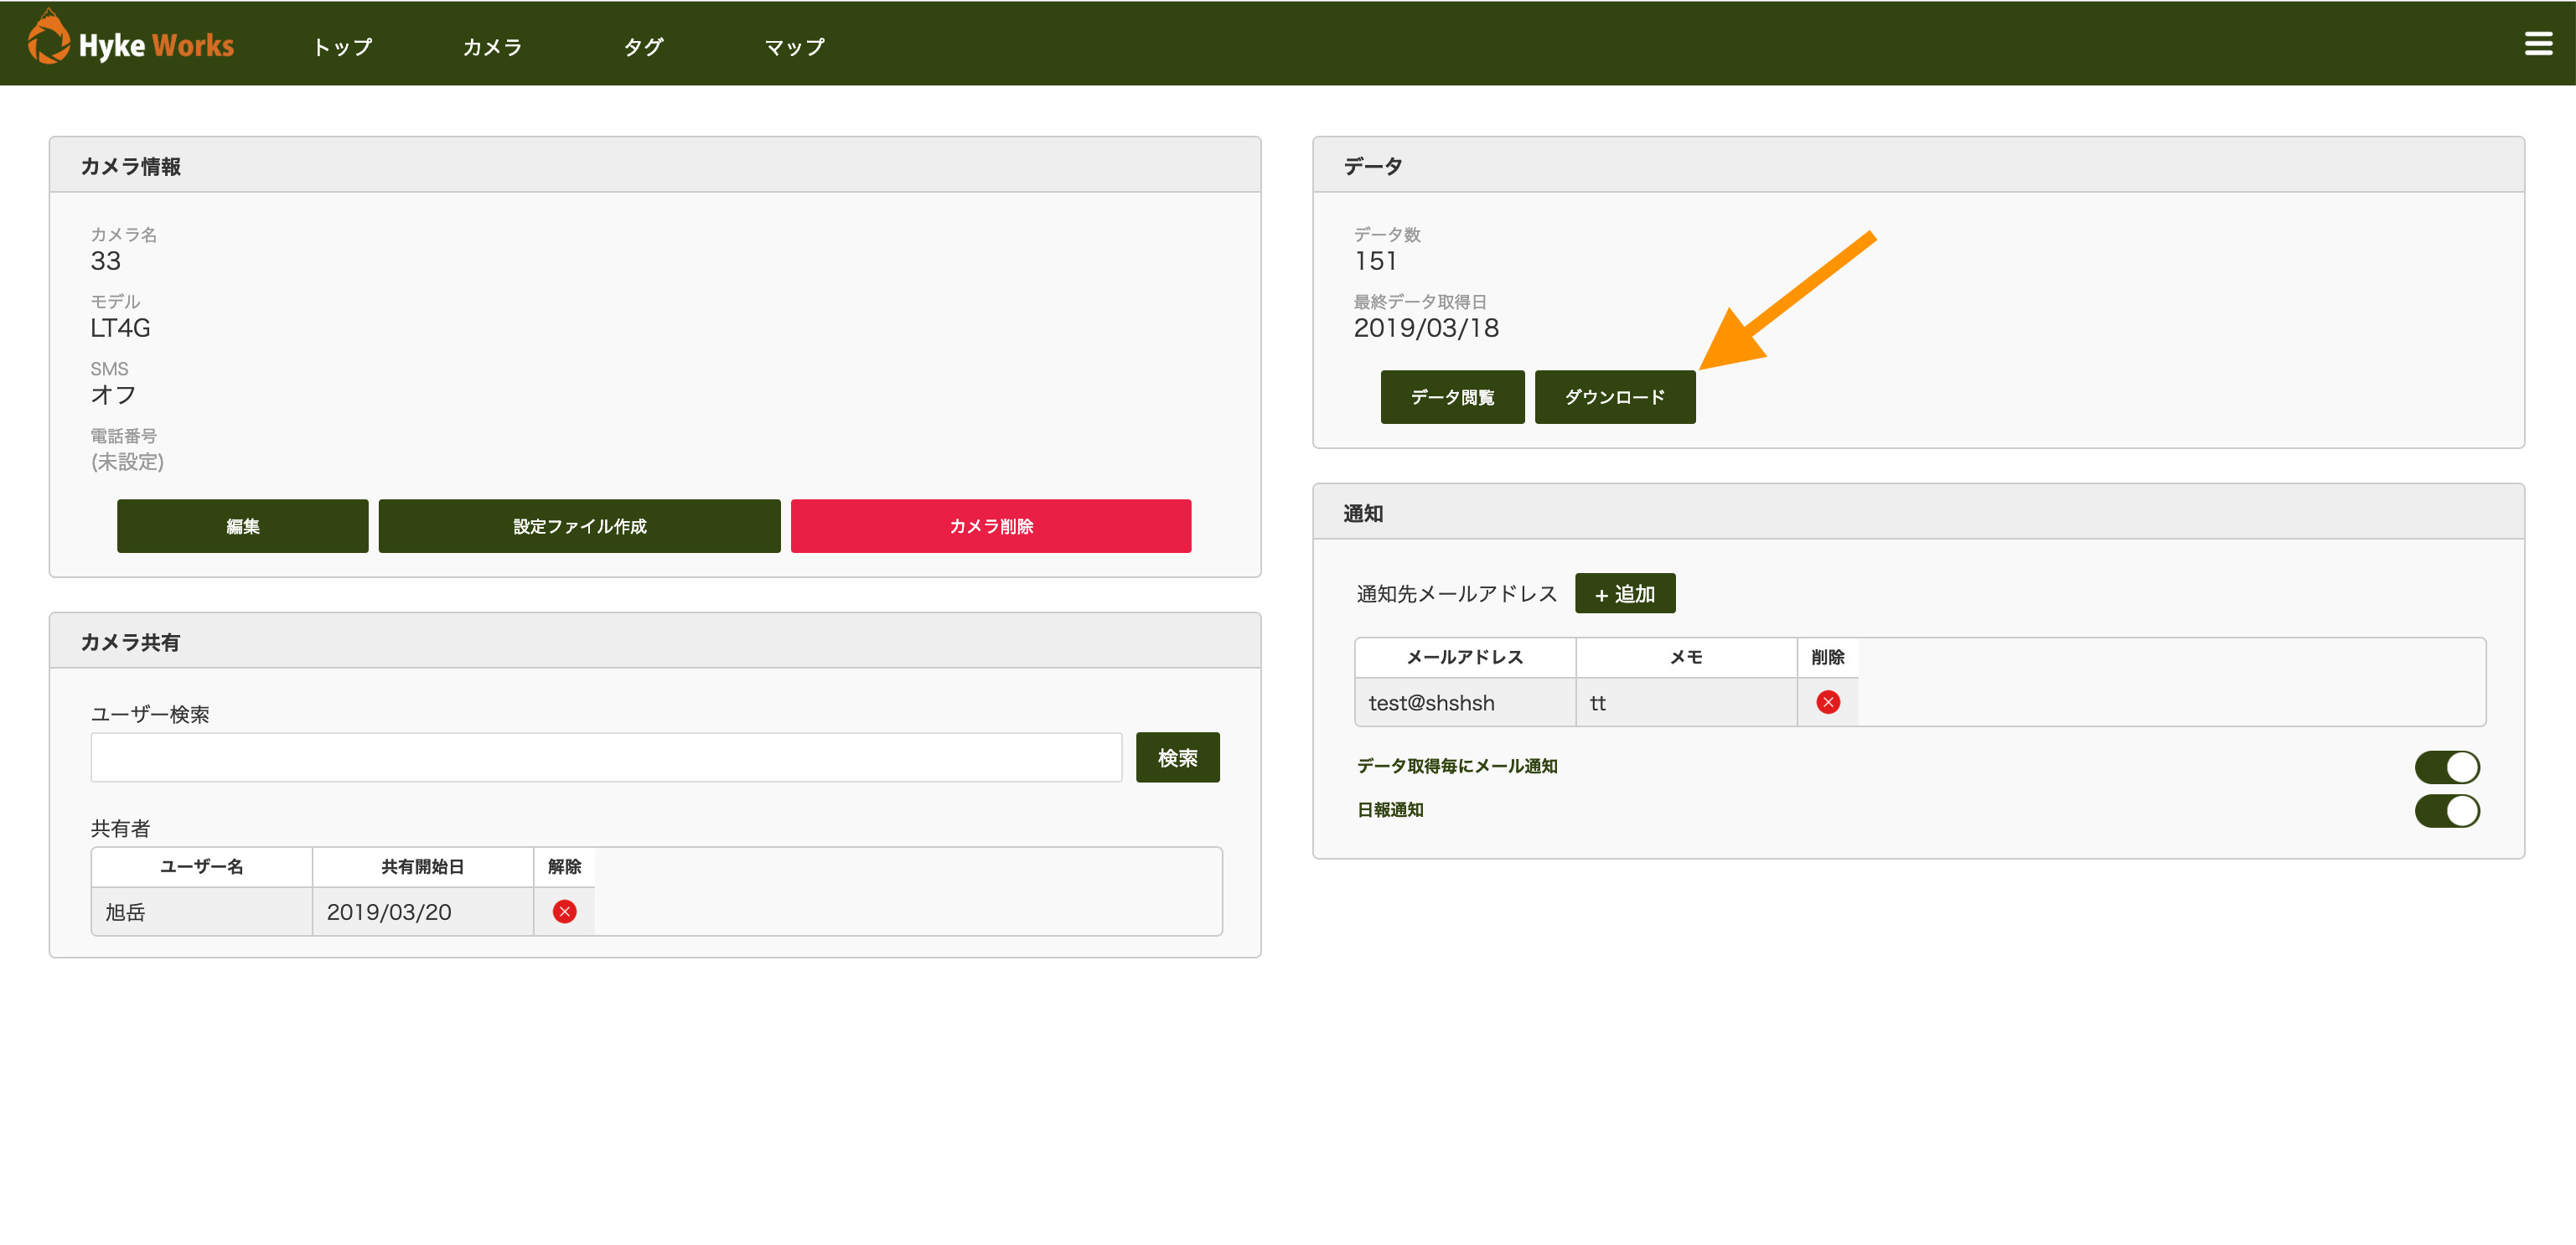This screenshot has width=2576, height=1245.
Task: Toggle データ取得毎にメール通知 switch
Action: [2445, 767]
